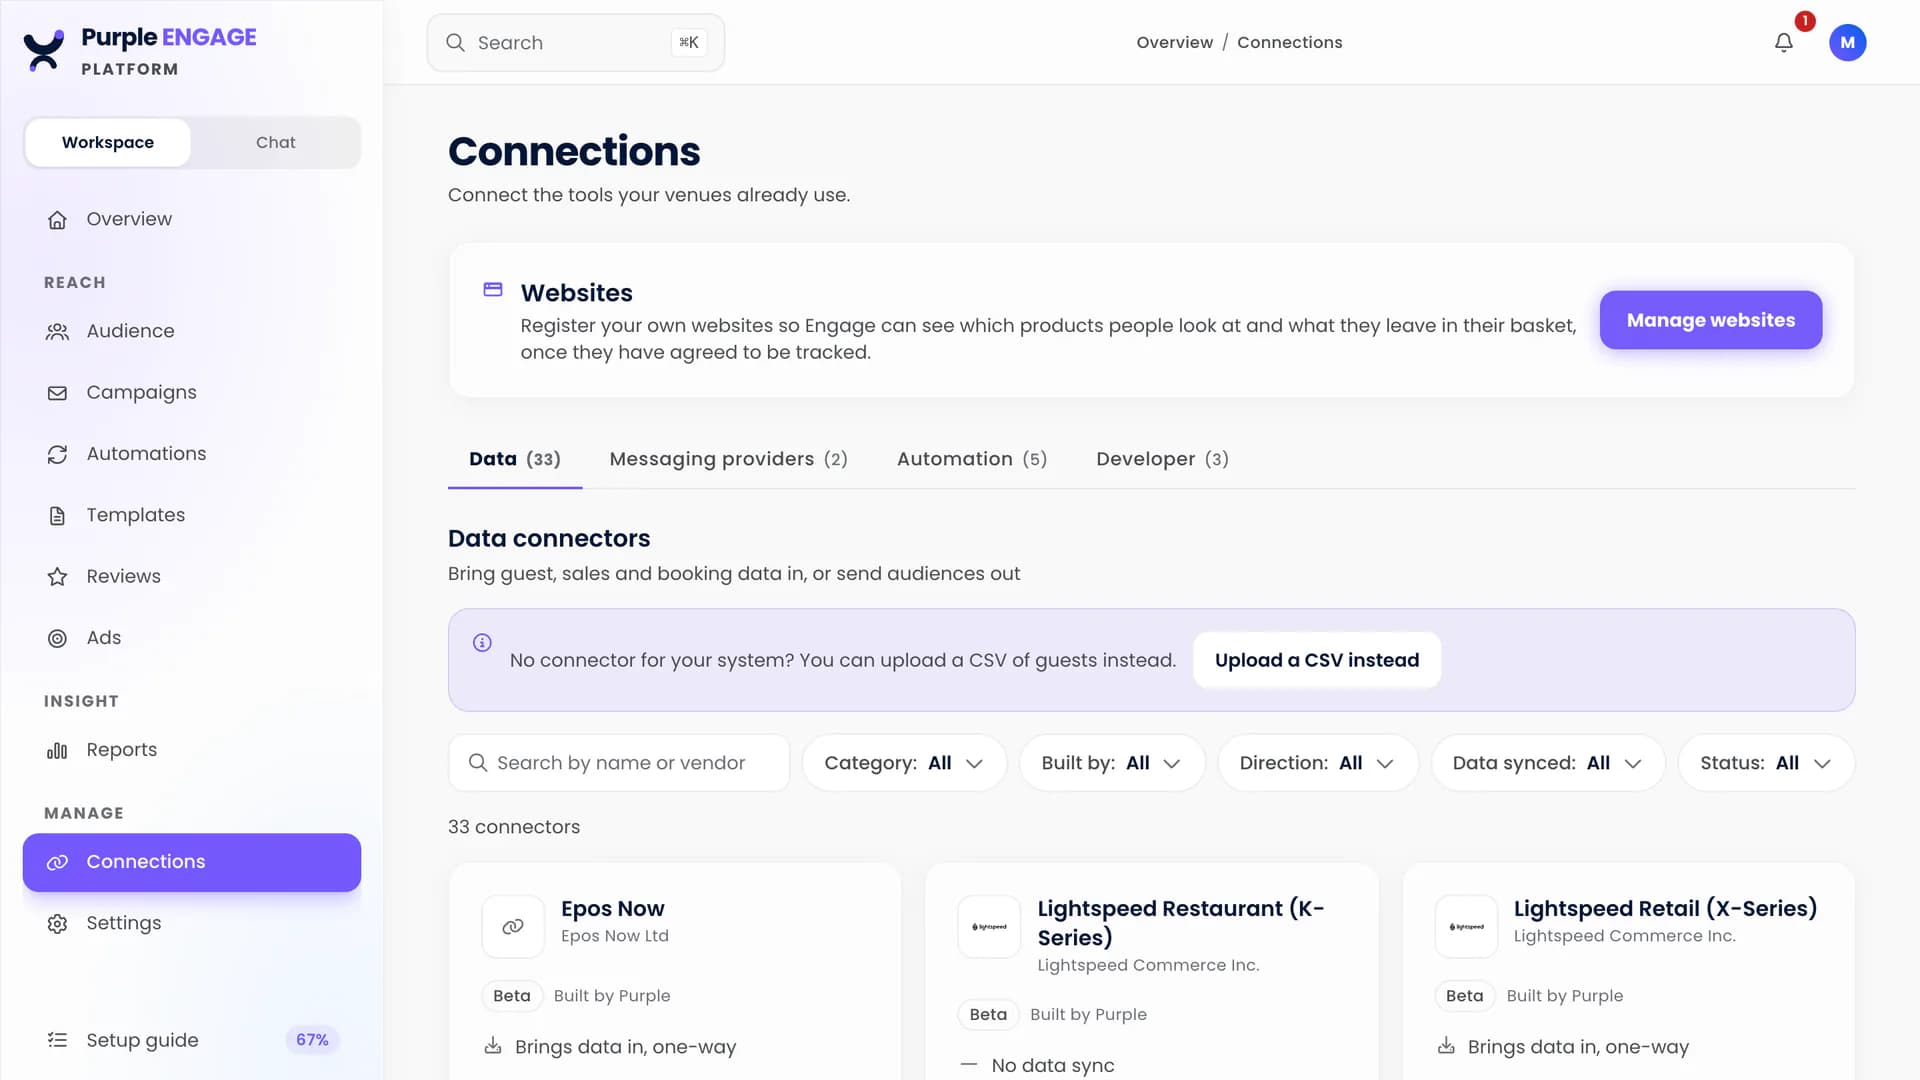This screenshot has height=1080, width=1920.
Task: Open the user avatar M menu
Action: pyautogui.click(x=1847, y=42)
